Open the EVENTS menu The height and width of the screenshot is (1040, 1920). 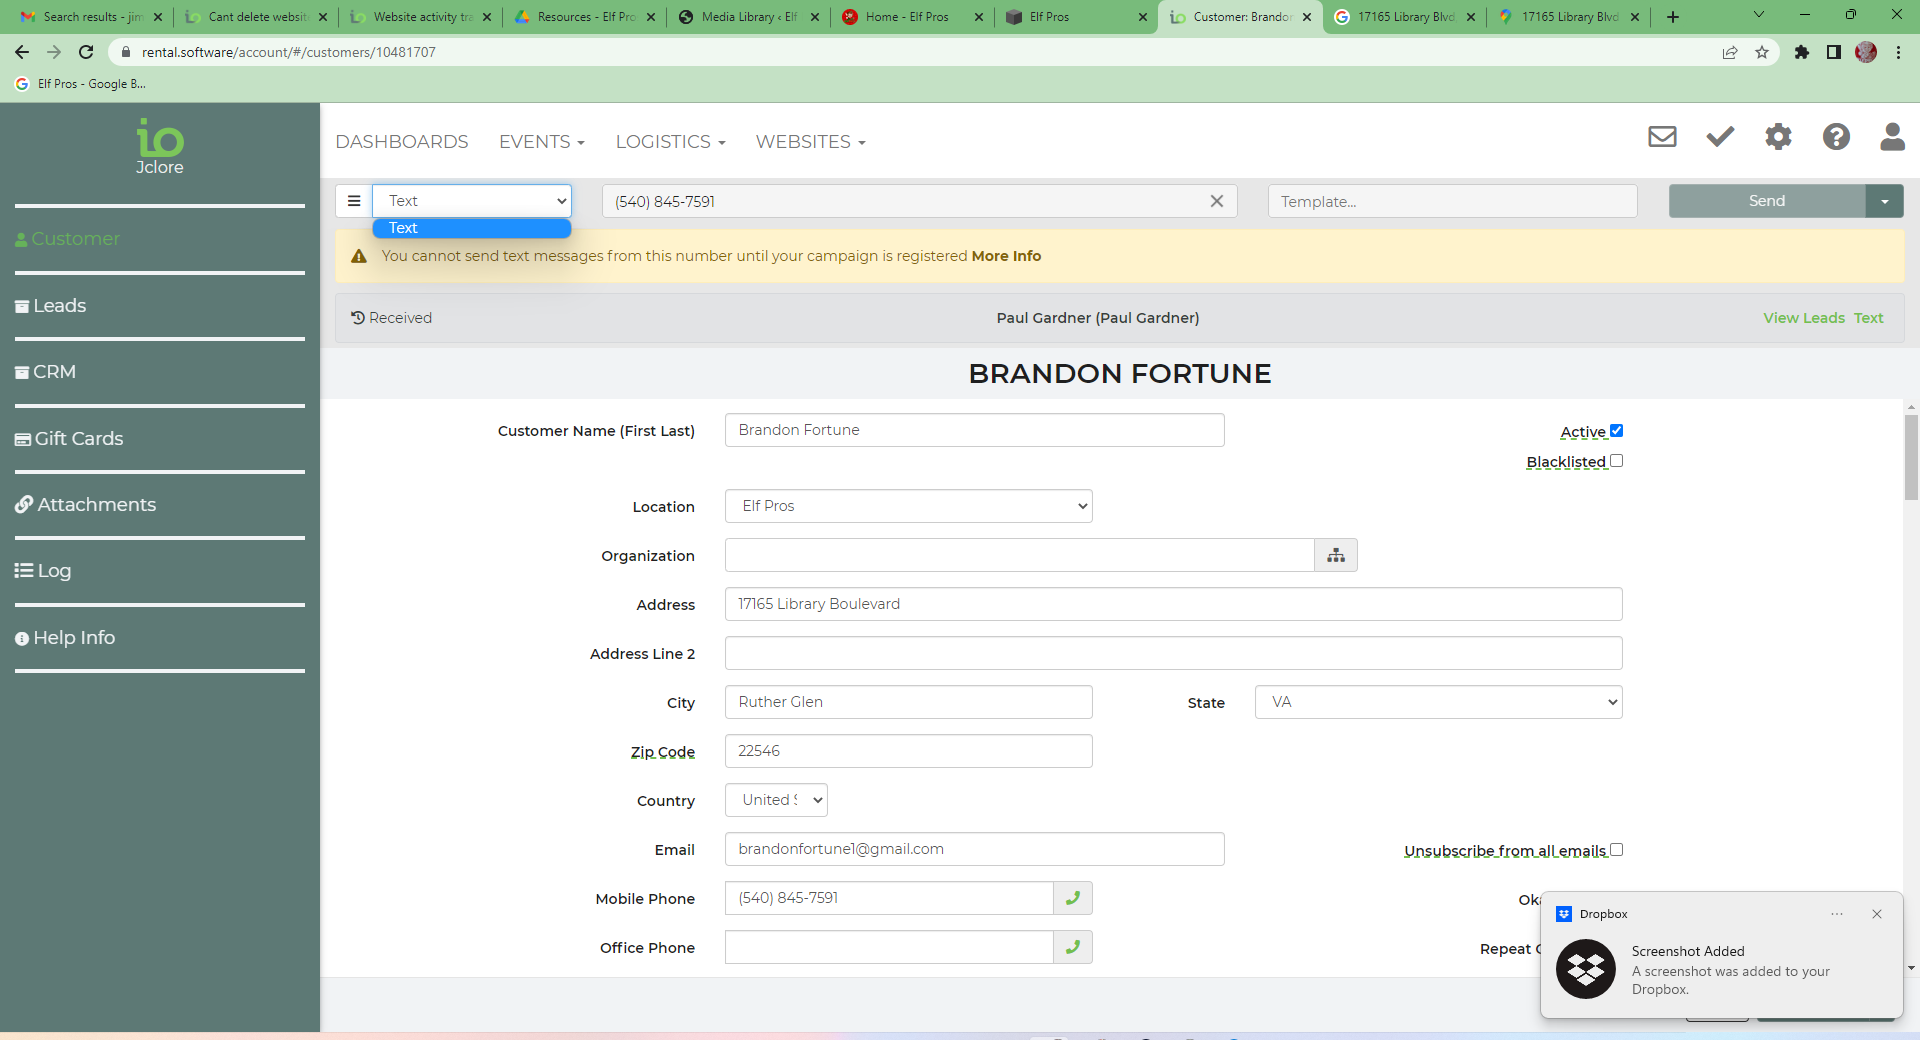[541, 142]
